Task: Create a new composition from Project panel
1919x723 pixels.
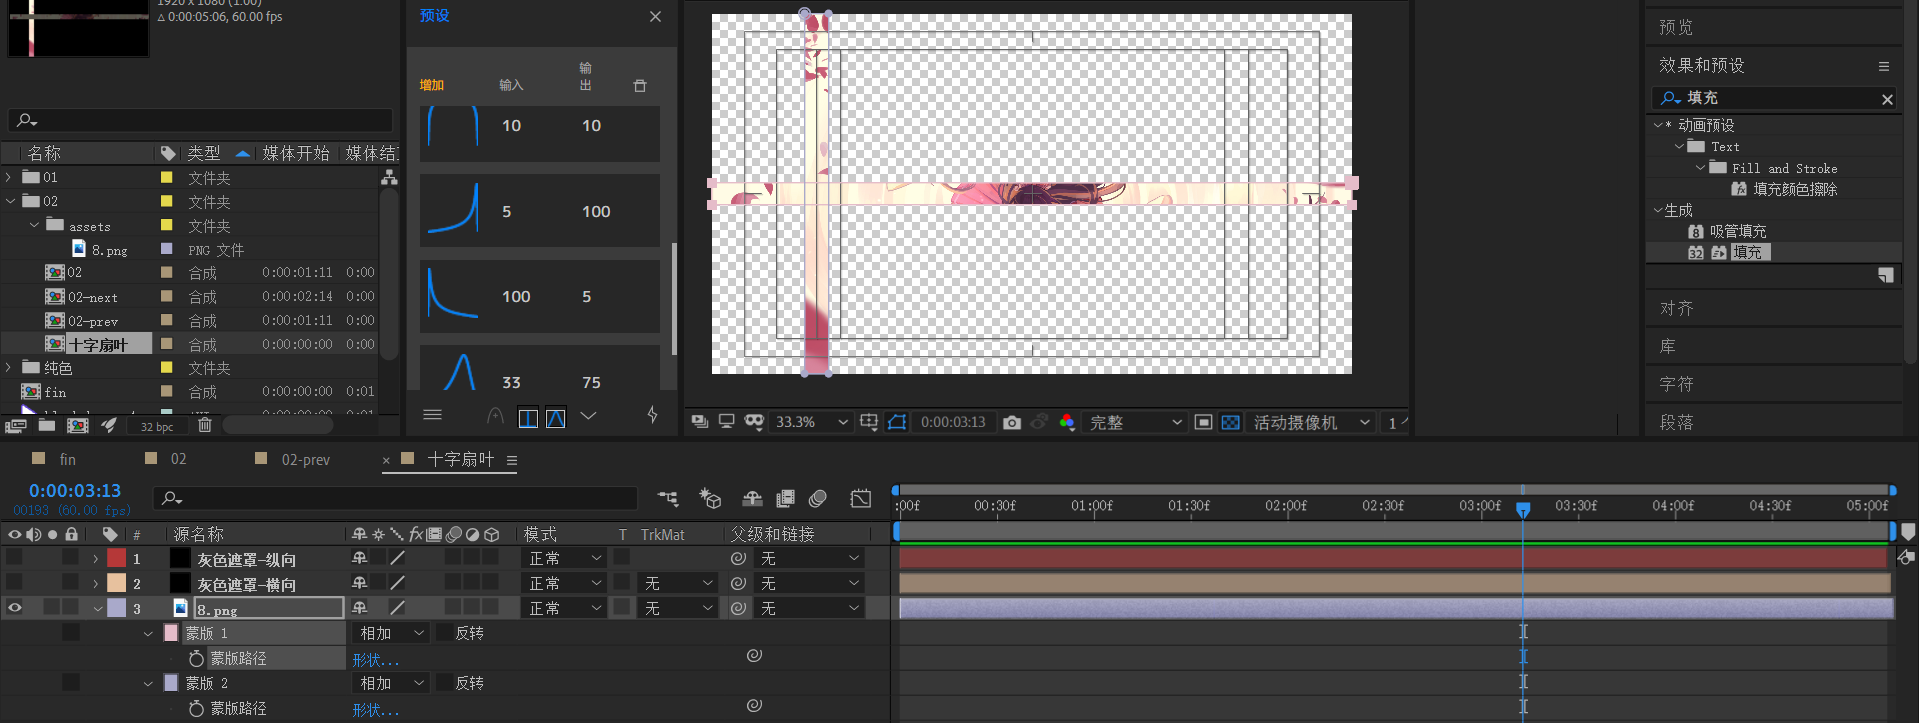Action: 77,425
